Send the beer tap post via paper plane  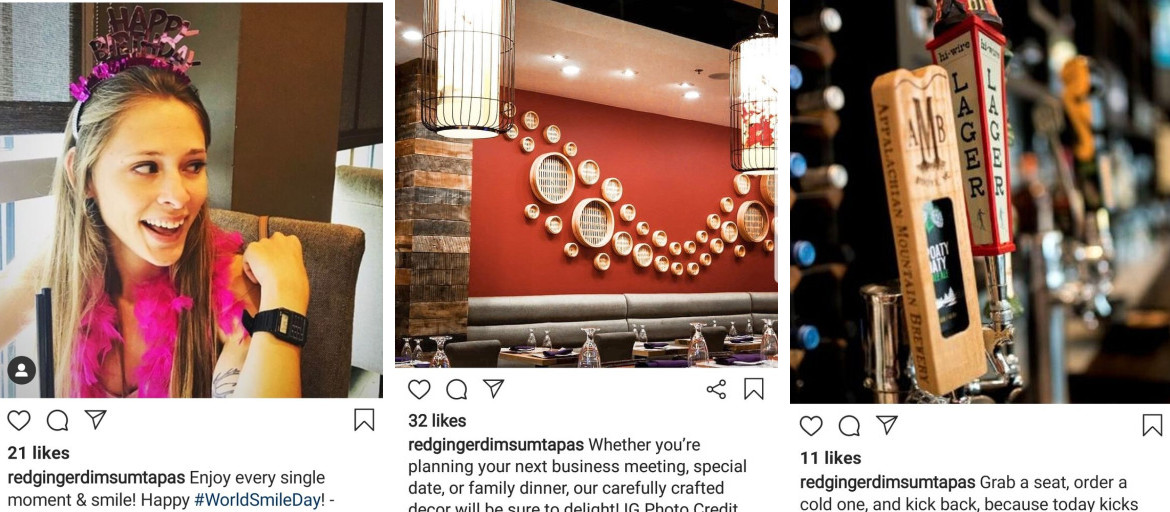tap(886, 425)
